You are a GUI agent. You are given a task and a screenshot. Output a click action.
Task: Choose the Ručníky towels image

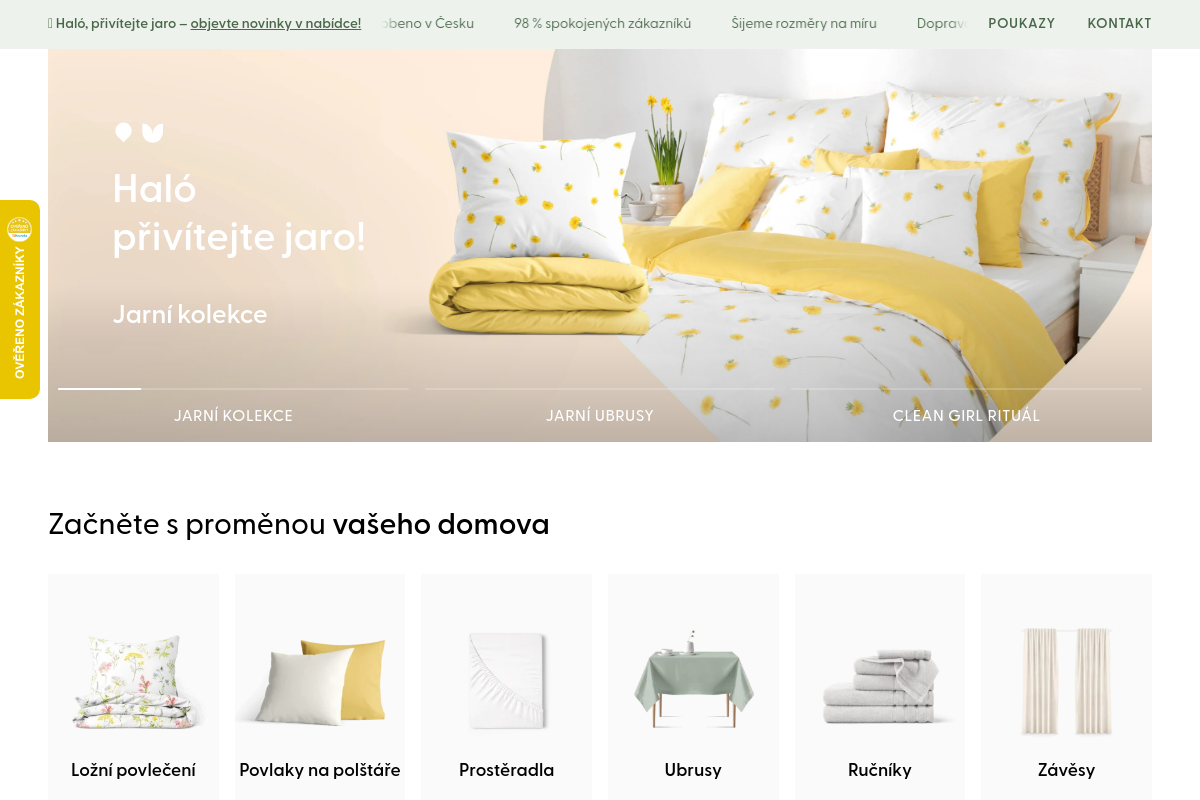pos(880,686)
